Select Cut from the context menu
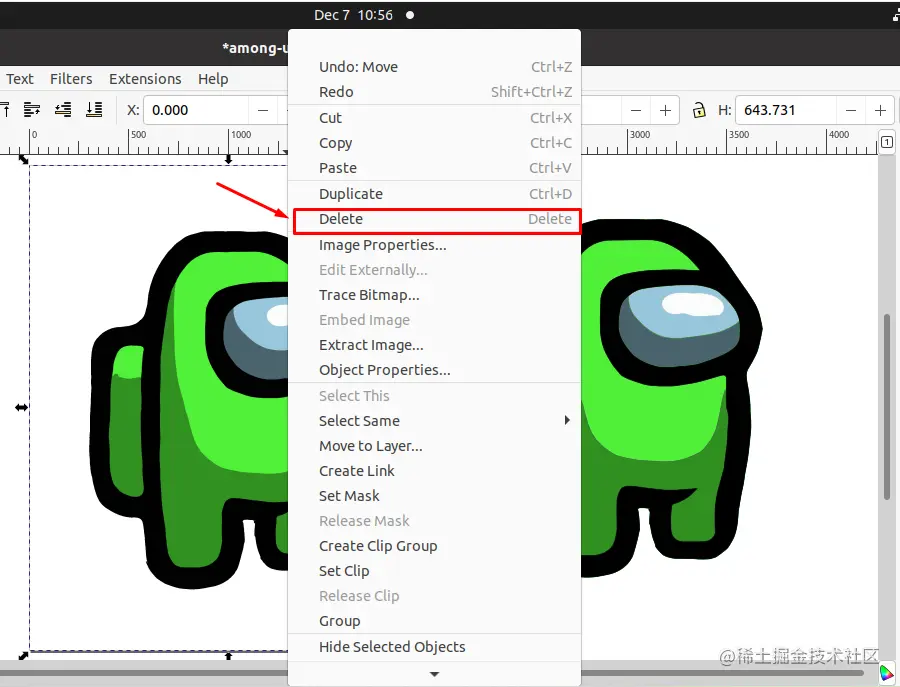The width and height of the screenshot is (900, 687). [x=435, y=118]
